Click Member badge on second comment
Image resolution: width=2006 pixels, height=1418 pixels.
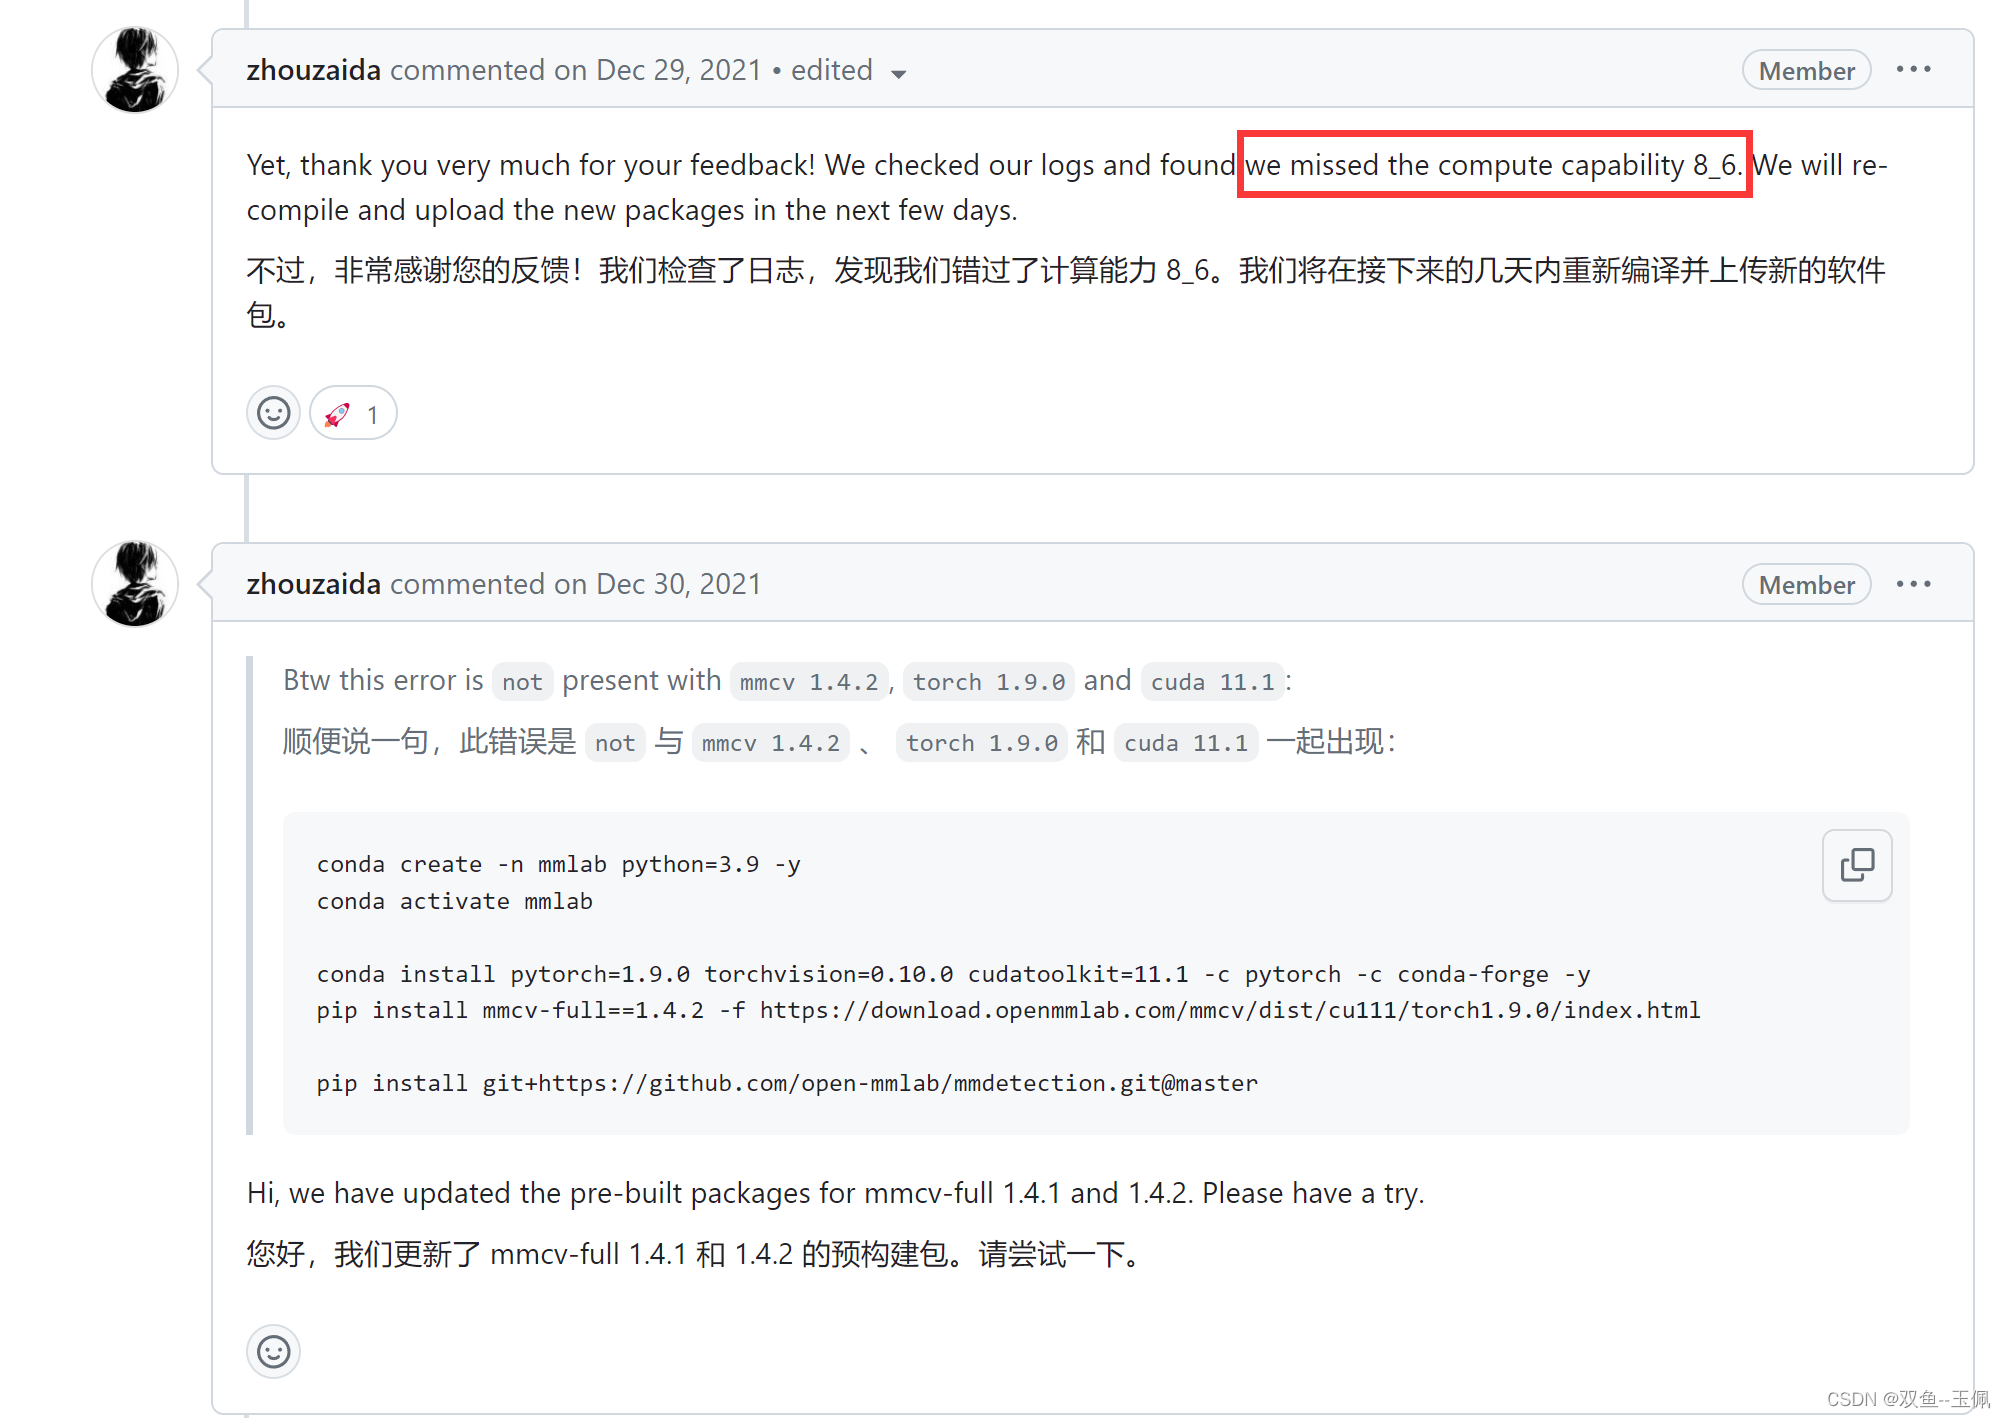(x=1806, y=585)
